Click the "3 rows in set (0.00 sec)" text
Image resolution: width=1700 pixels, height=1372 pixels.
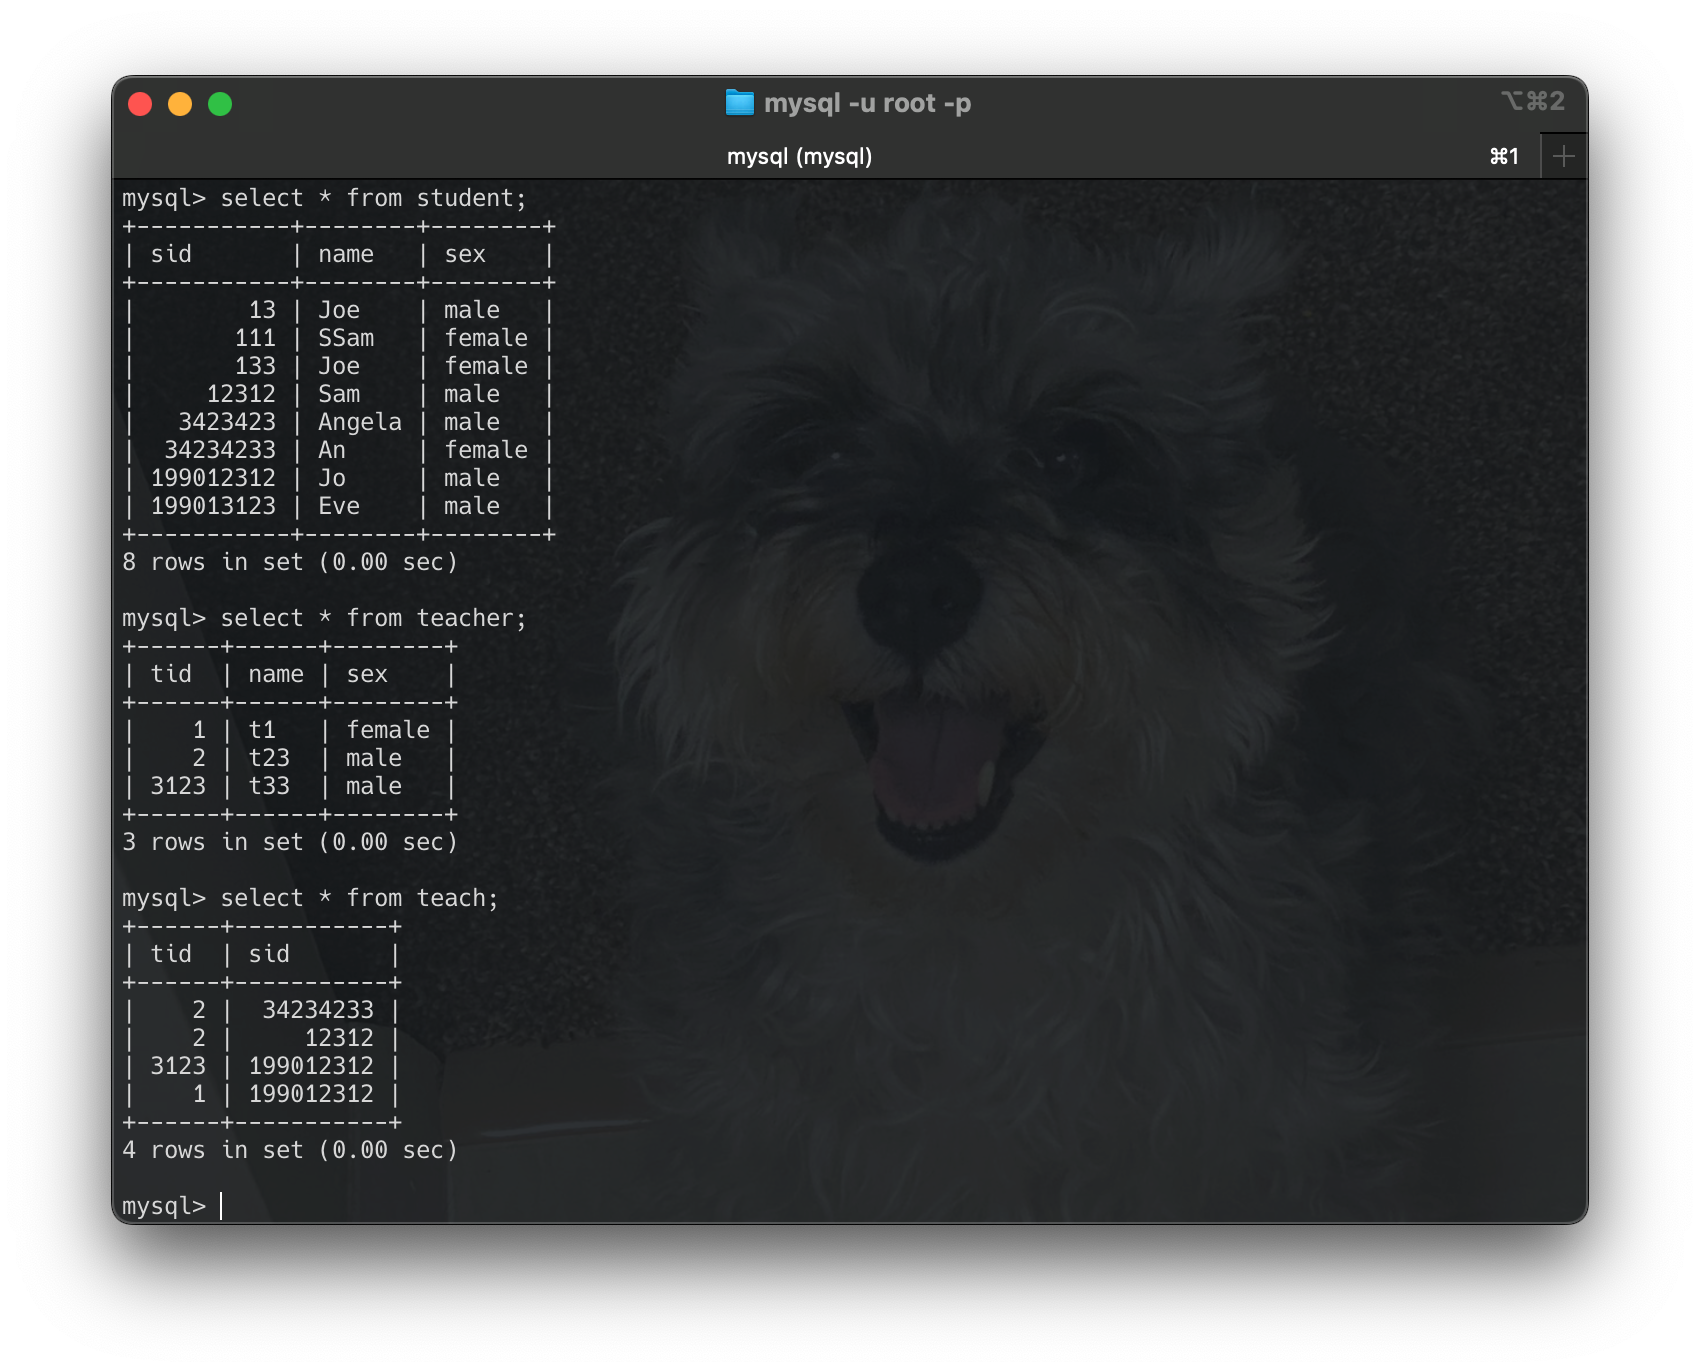tap(290, 841)
